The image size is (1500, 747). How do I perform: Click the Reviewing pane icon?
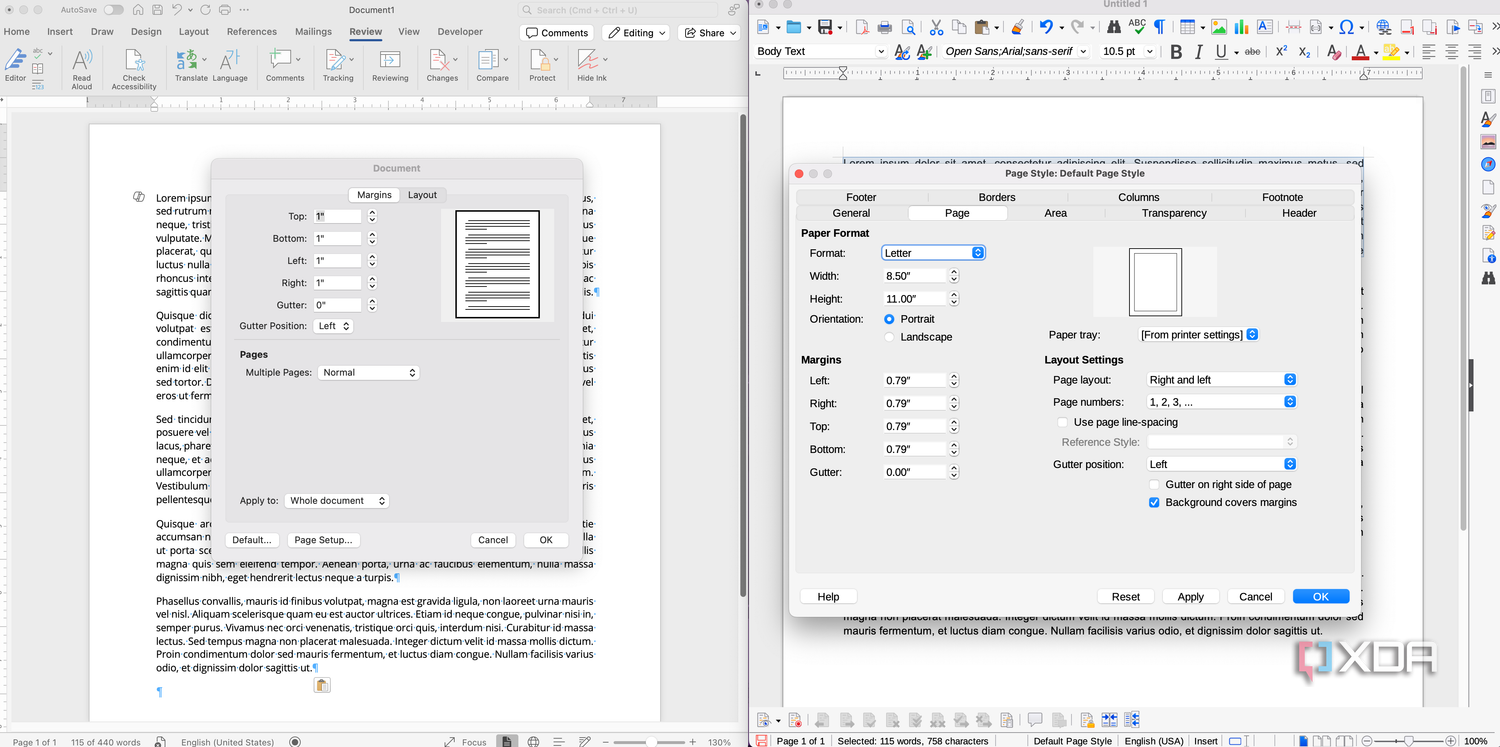pos(390,60)
